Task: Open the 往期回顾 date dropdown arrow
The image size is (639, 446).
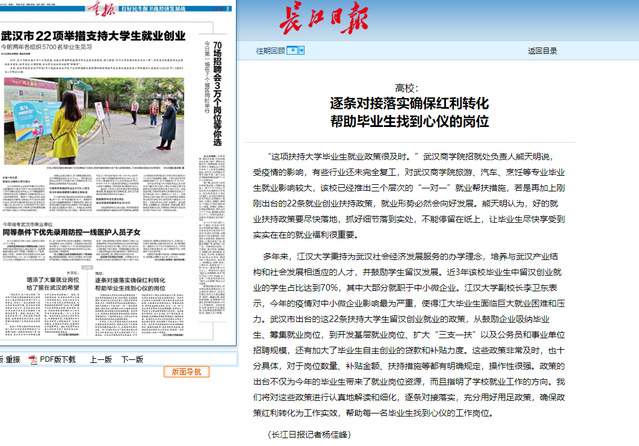Action: 302,51
